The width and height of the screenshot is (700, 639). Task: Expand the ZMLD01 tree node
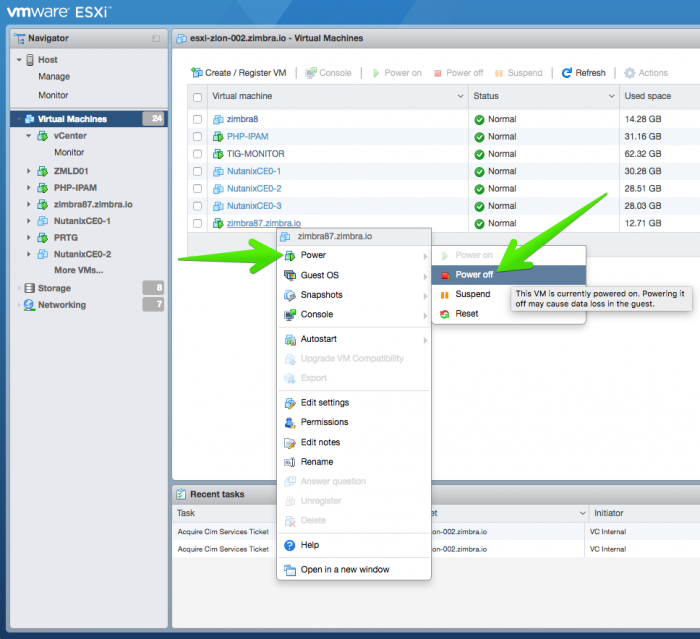click(28, 171)
